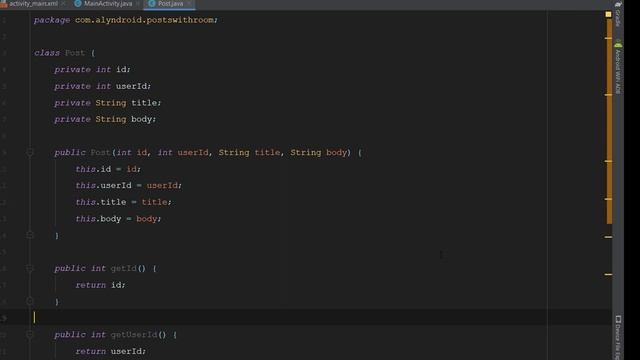640x360 pixels.
Task: Open the Device File Explorer panel
Action: (618, 337)
